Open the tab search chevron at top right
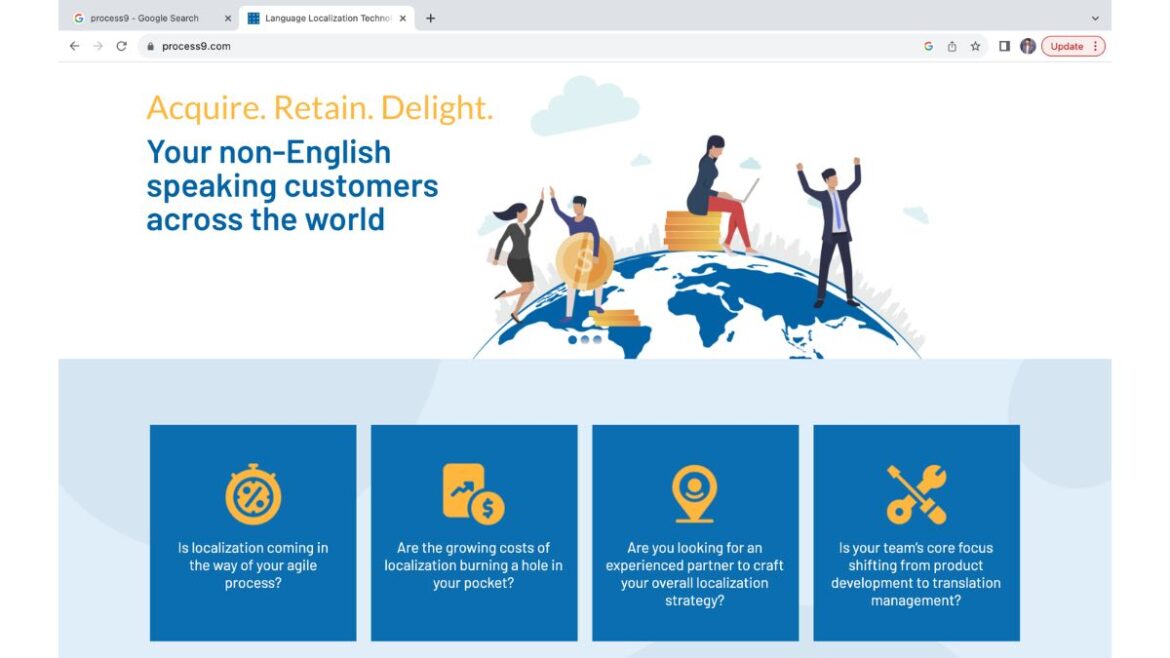Screen dimensions: 1170x658 click(1095, 17)
